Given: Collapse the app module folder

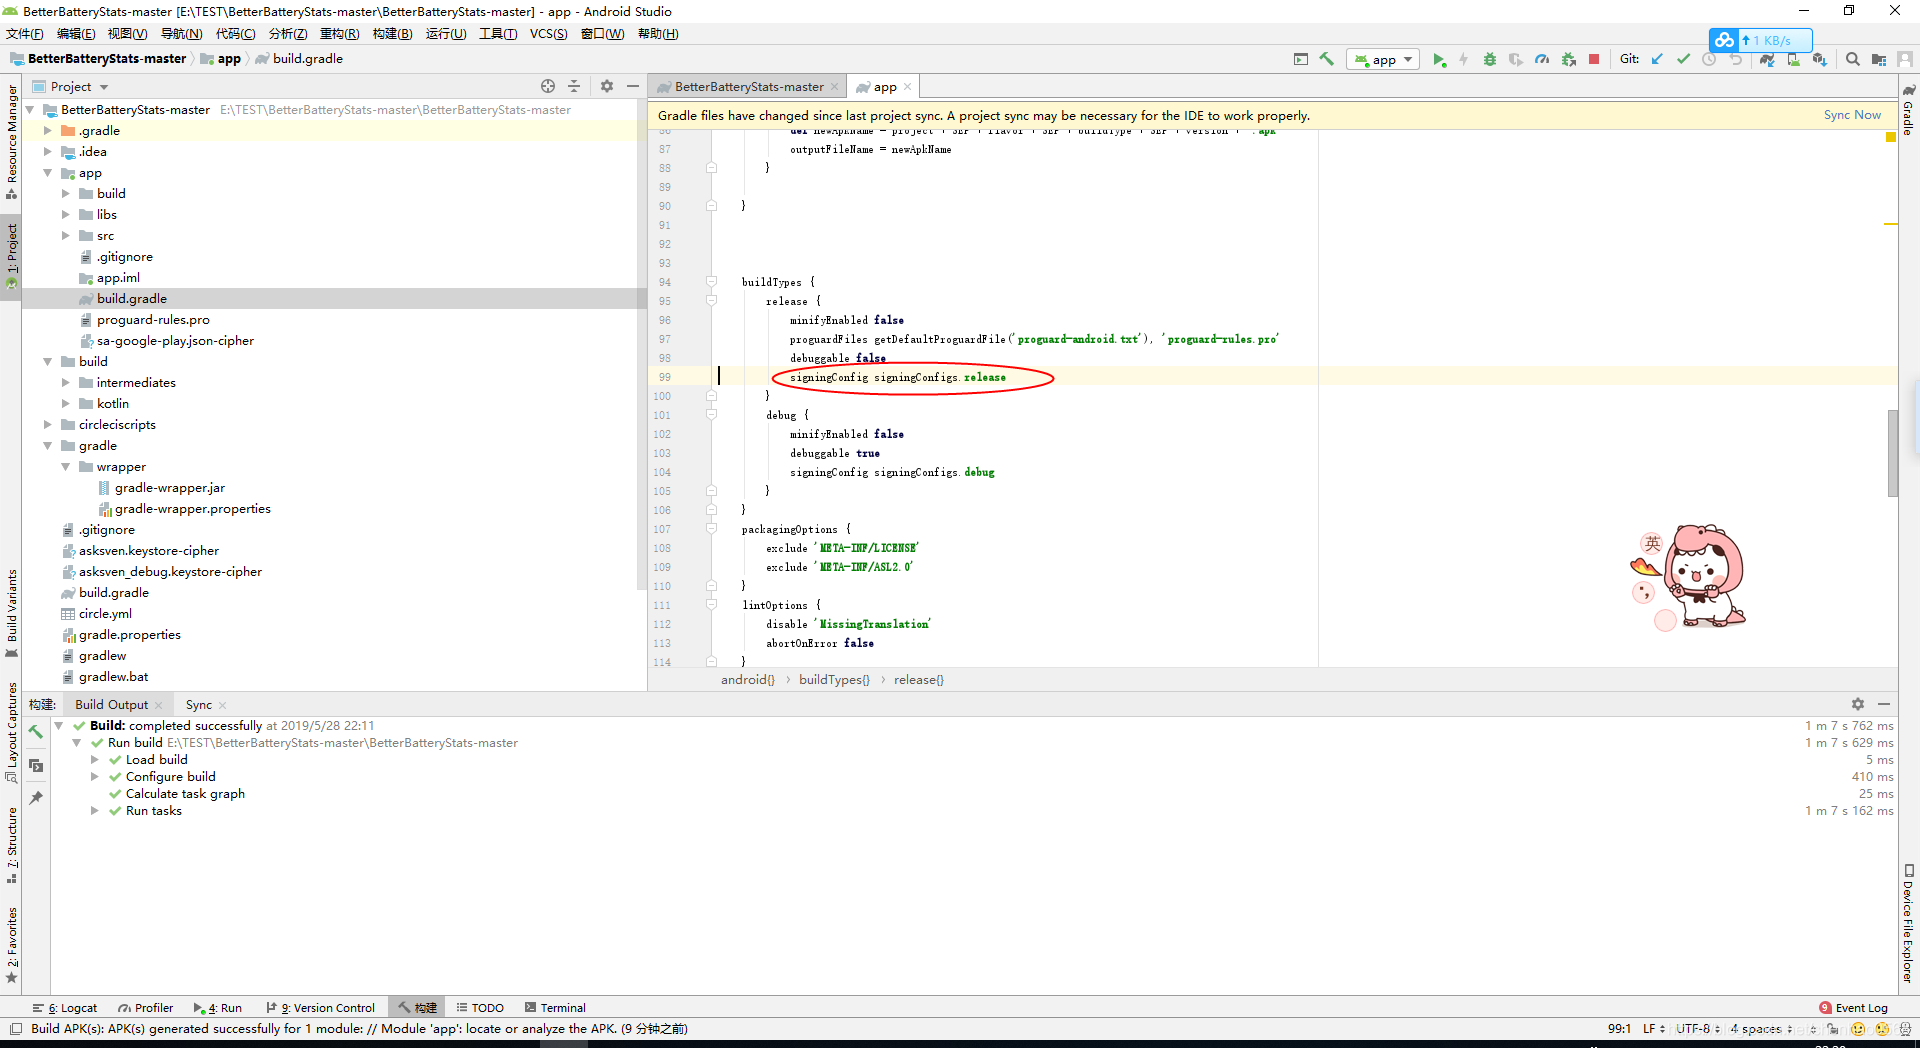Looking at the screenshot, I should click(x=48, y=173).
